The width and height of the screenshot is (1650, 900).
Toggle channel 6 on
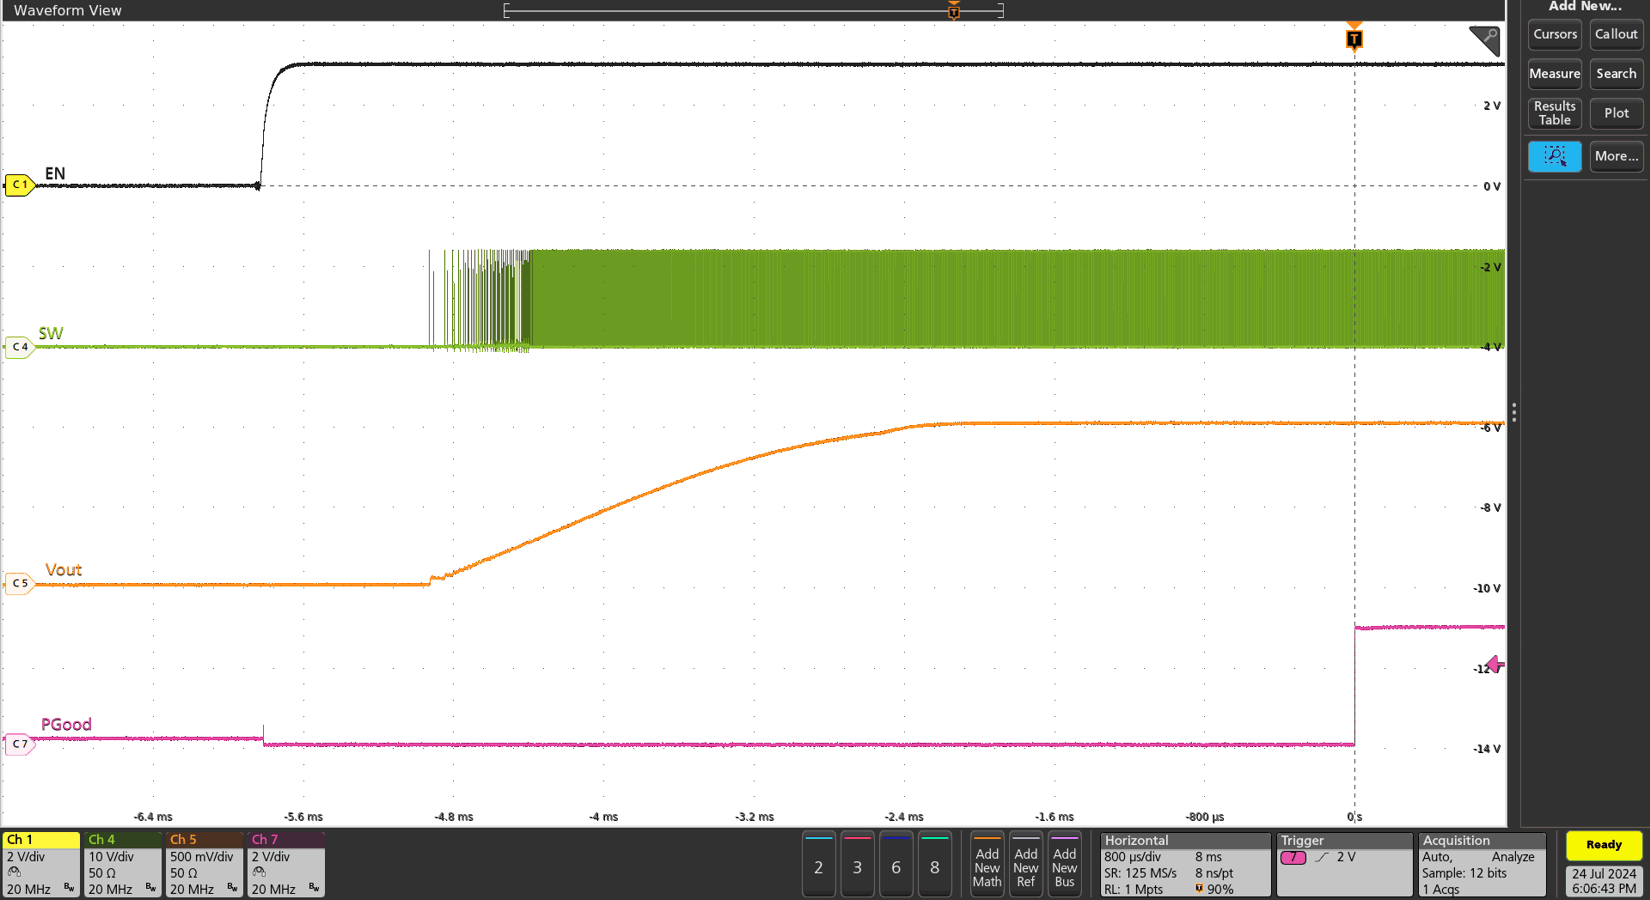896,866
